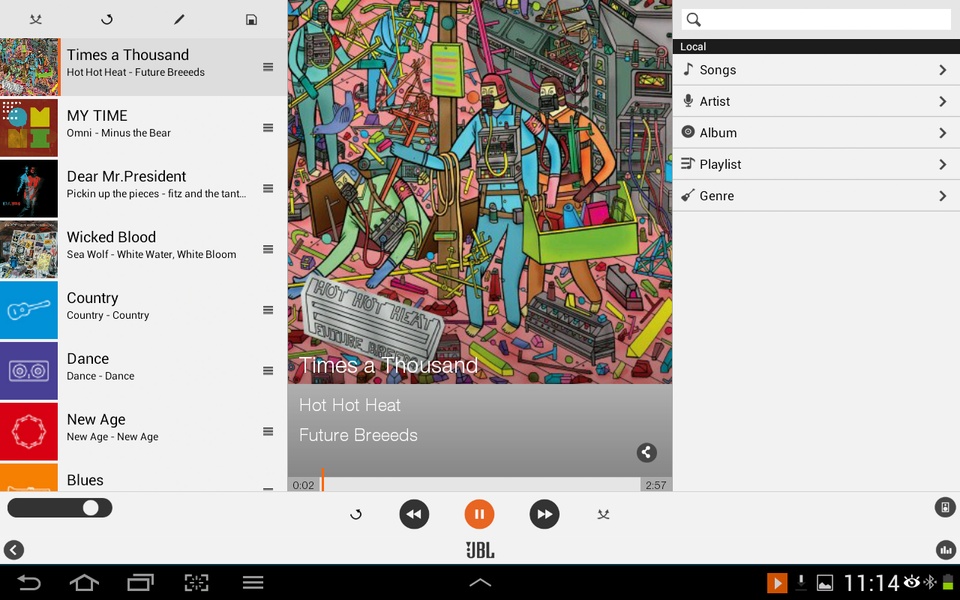Seek within the song on the progress bar
The height and width of the screenshot is (600, 960).
[x=480, y=485]
